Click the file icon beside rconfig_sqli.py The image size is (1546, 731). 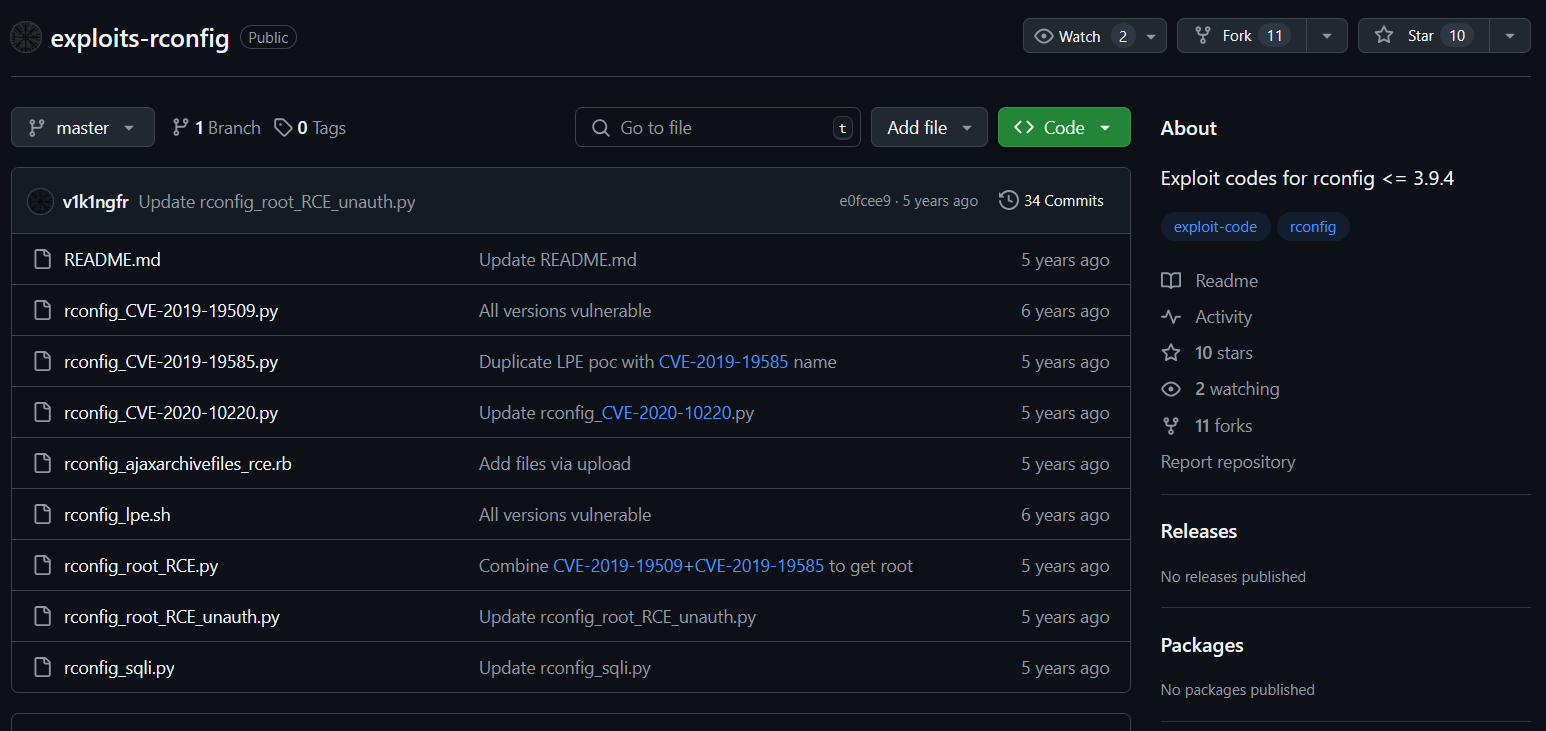point(42,668)
